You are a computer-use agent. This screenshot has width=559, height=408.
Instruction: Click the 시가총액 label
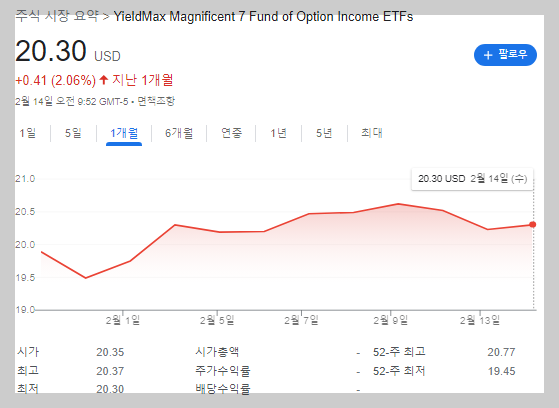pos(217,352)
